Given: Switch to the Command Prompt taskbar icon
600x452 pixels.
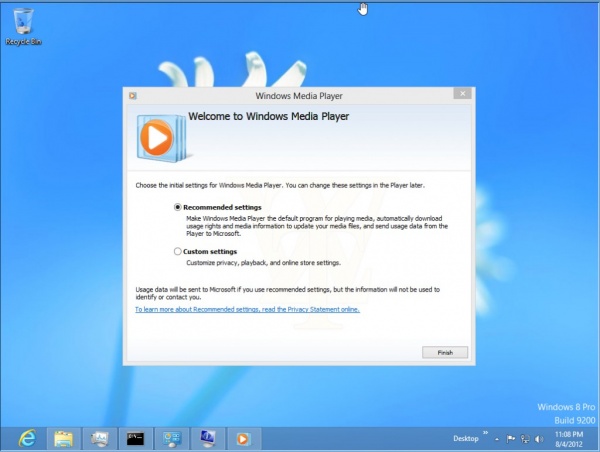Looking at the screenshot, I should [135, 439].
